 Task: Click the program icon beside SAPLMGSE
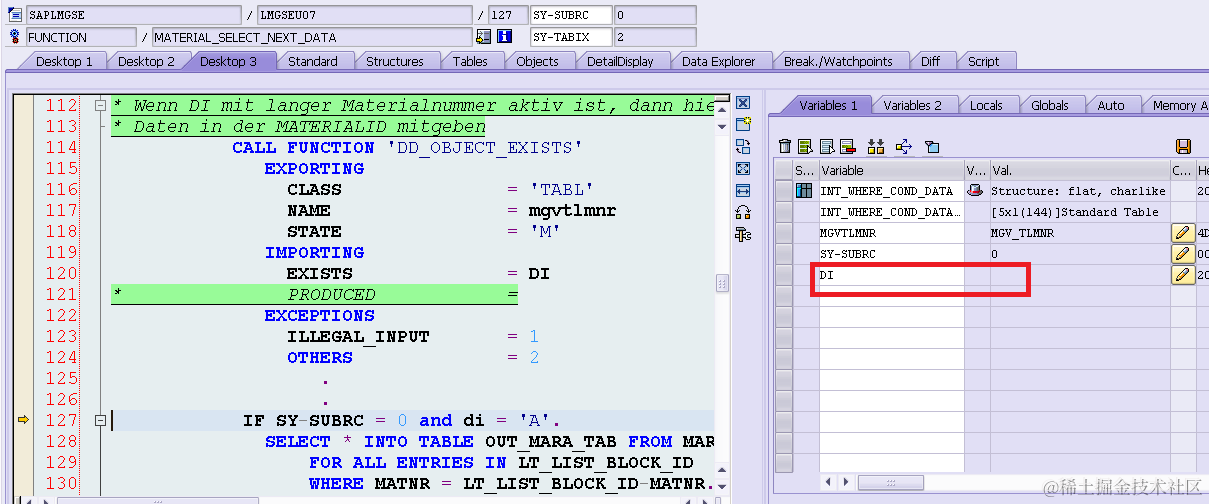(14, 15)
